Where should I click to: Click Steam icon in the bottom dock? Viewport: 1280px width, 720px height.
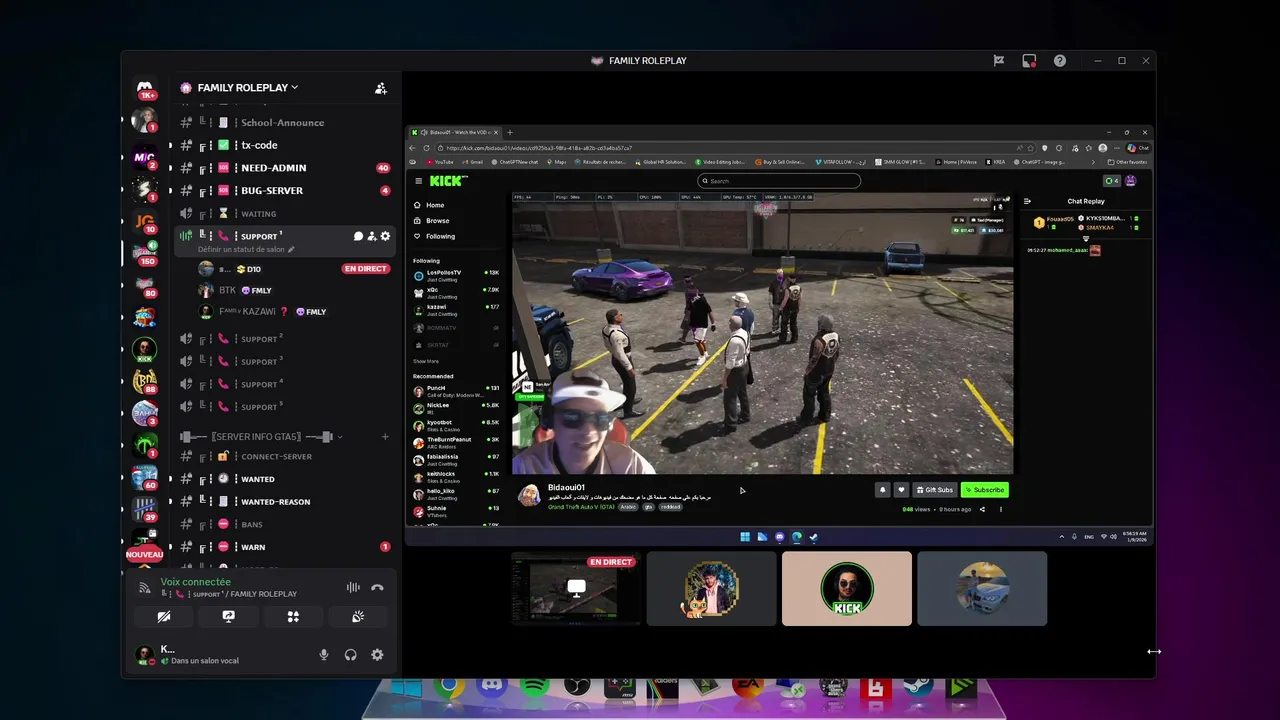[x=918, y=687]
